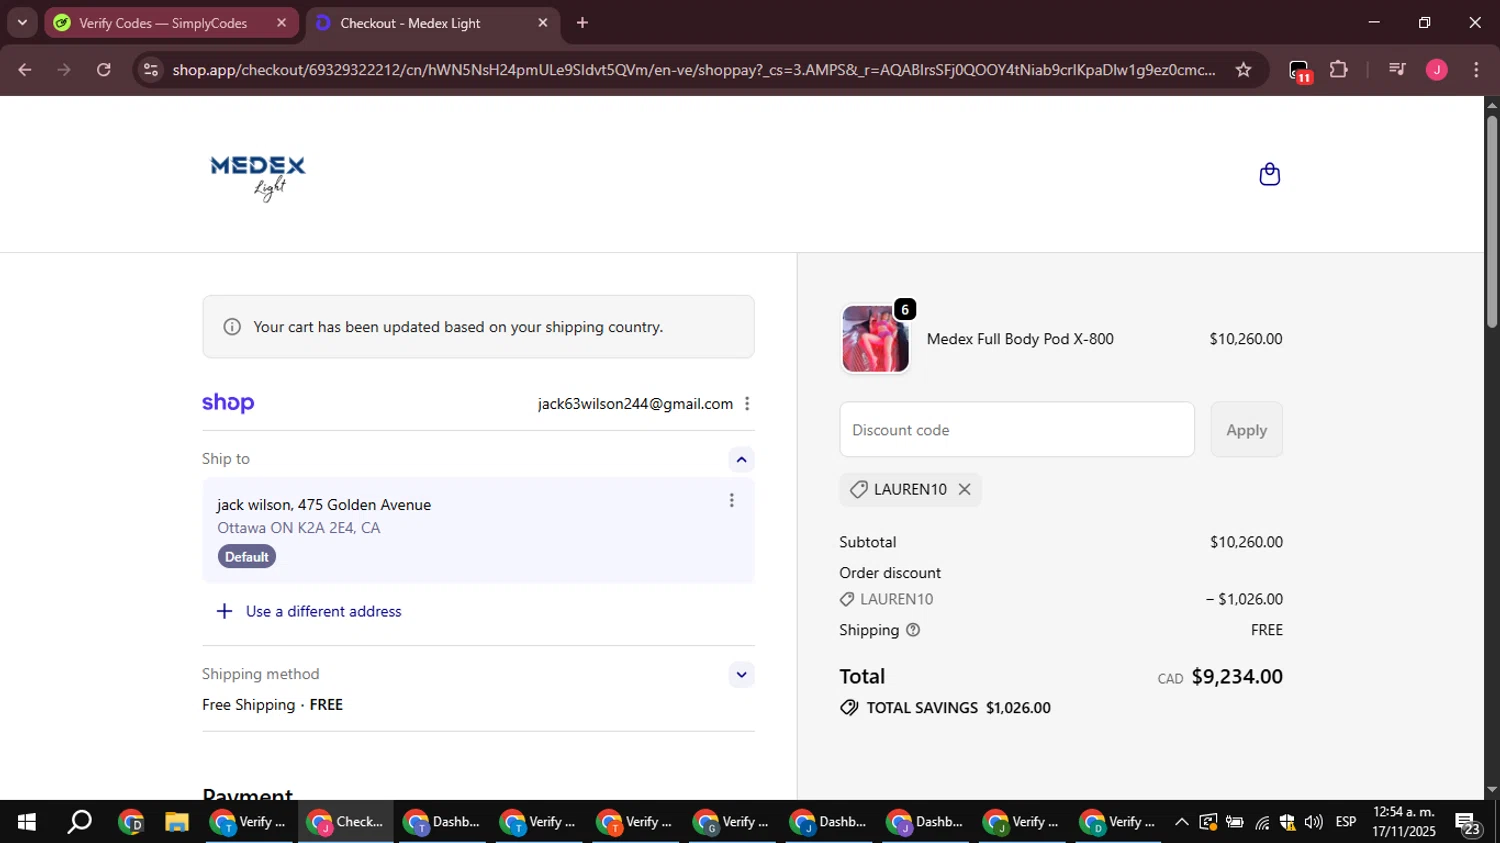Switch to the Verify Codes — SimplyCodes tab
The height and width of the screenshot is (843, 1500).
tap(172, 23)
